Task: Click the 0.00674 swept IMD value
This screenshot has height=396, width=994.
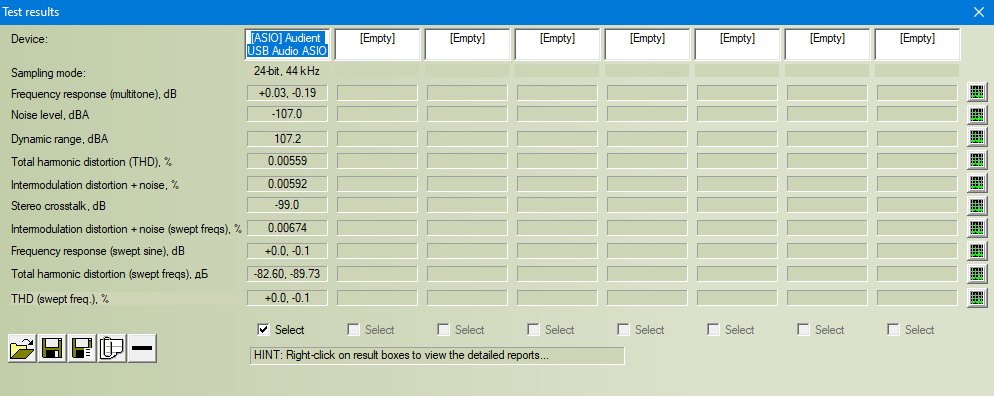Action: pos(287,227)
